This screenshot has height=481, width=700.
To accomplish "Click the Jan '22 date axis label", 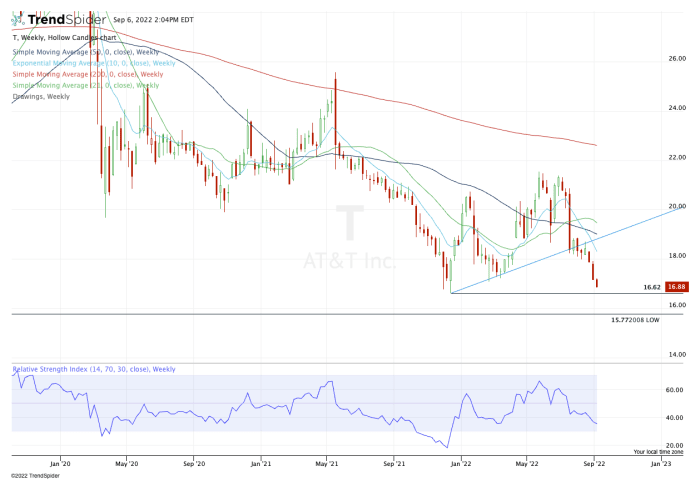I will click(x=461, y=464).
